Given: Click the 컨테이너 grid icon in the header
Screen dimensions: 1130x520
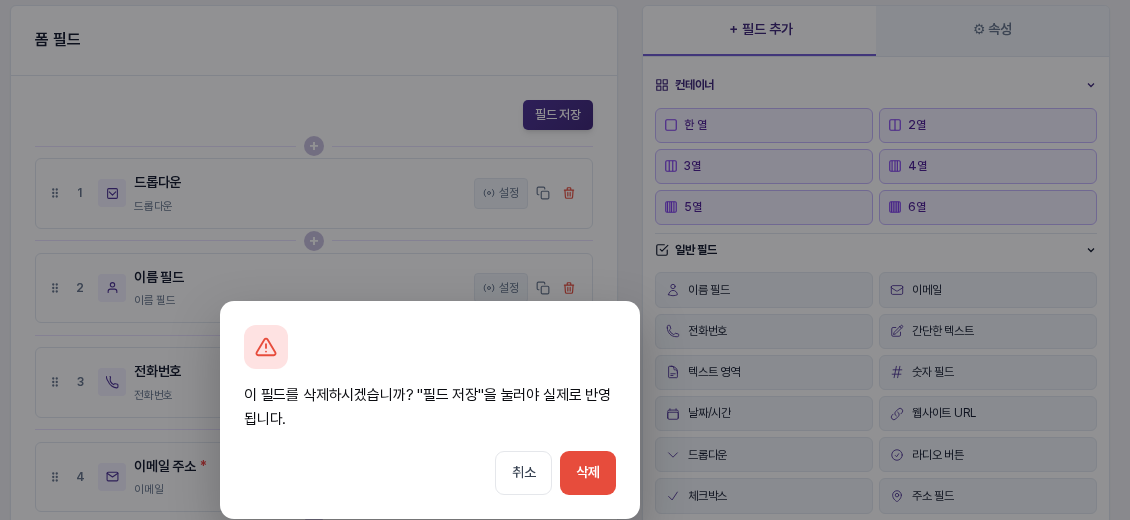Looking at the screenshot, I should pos(662,85).
